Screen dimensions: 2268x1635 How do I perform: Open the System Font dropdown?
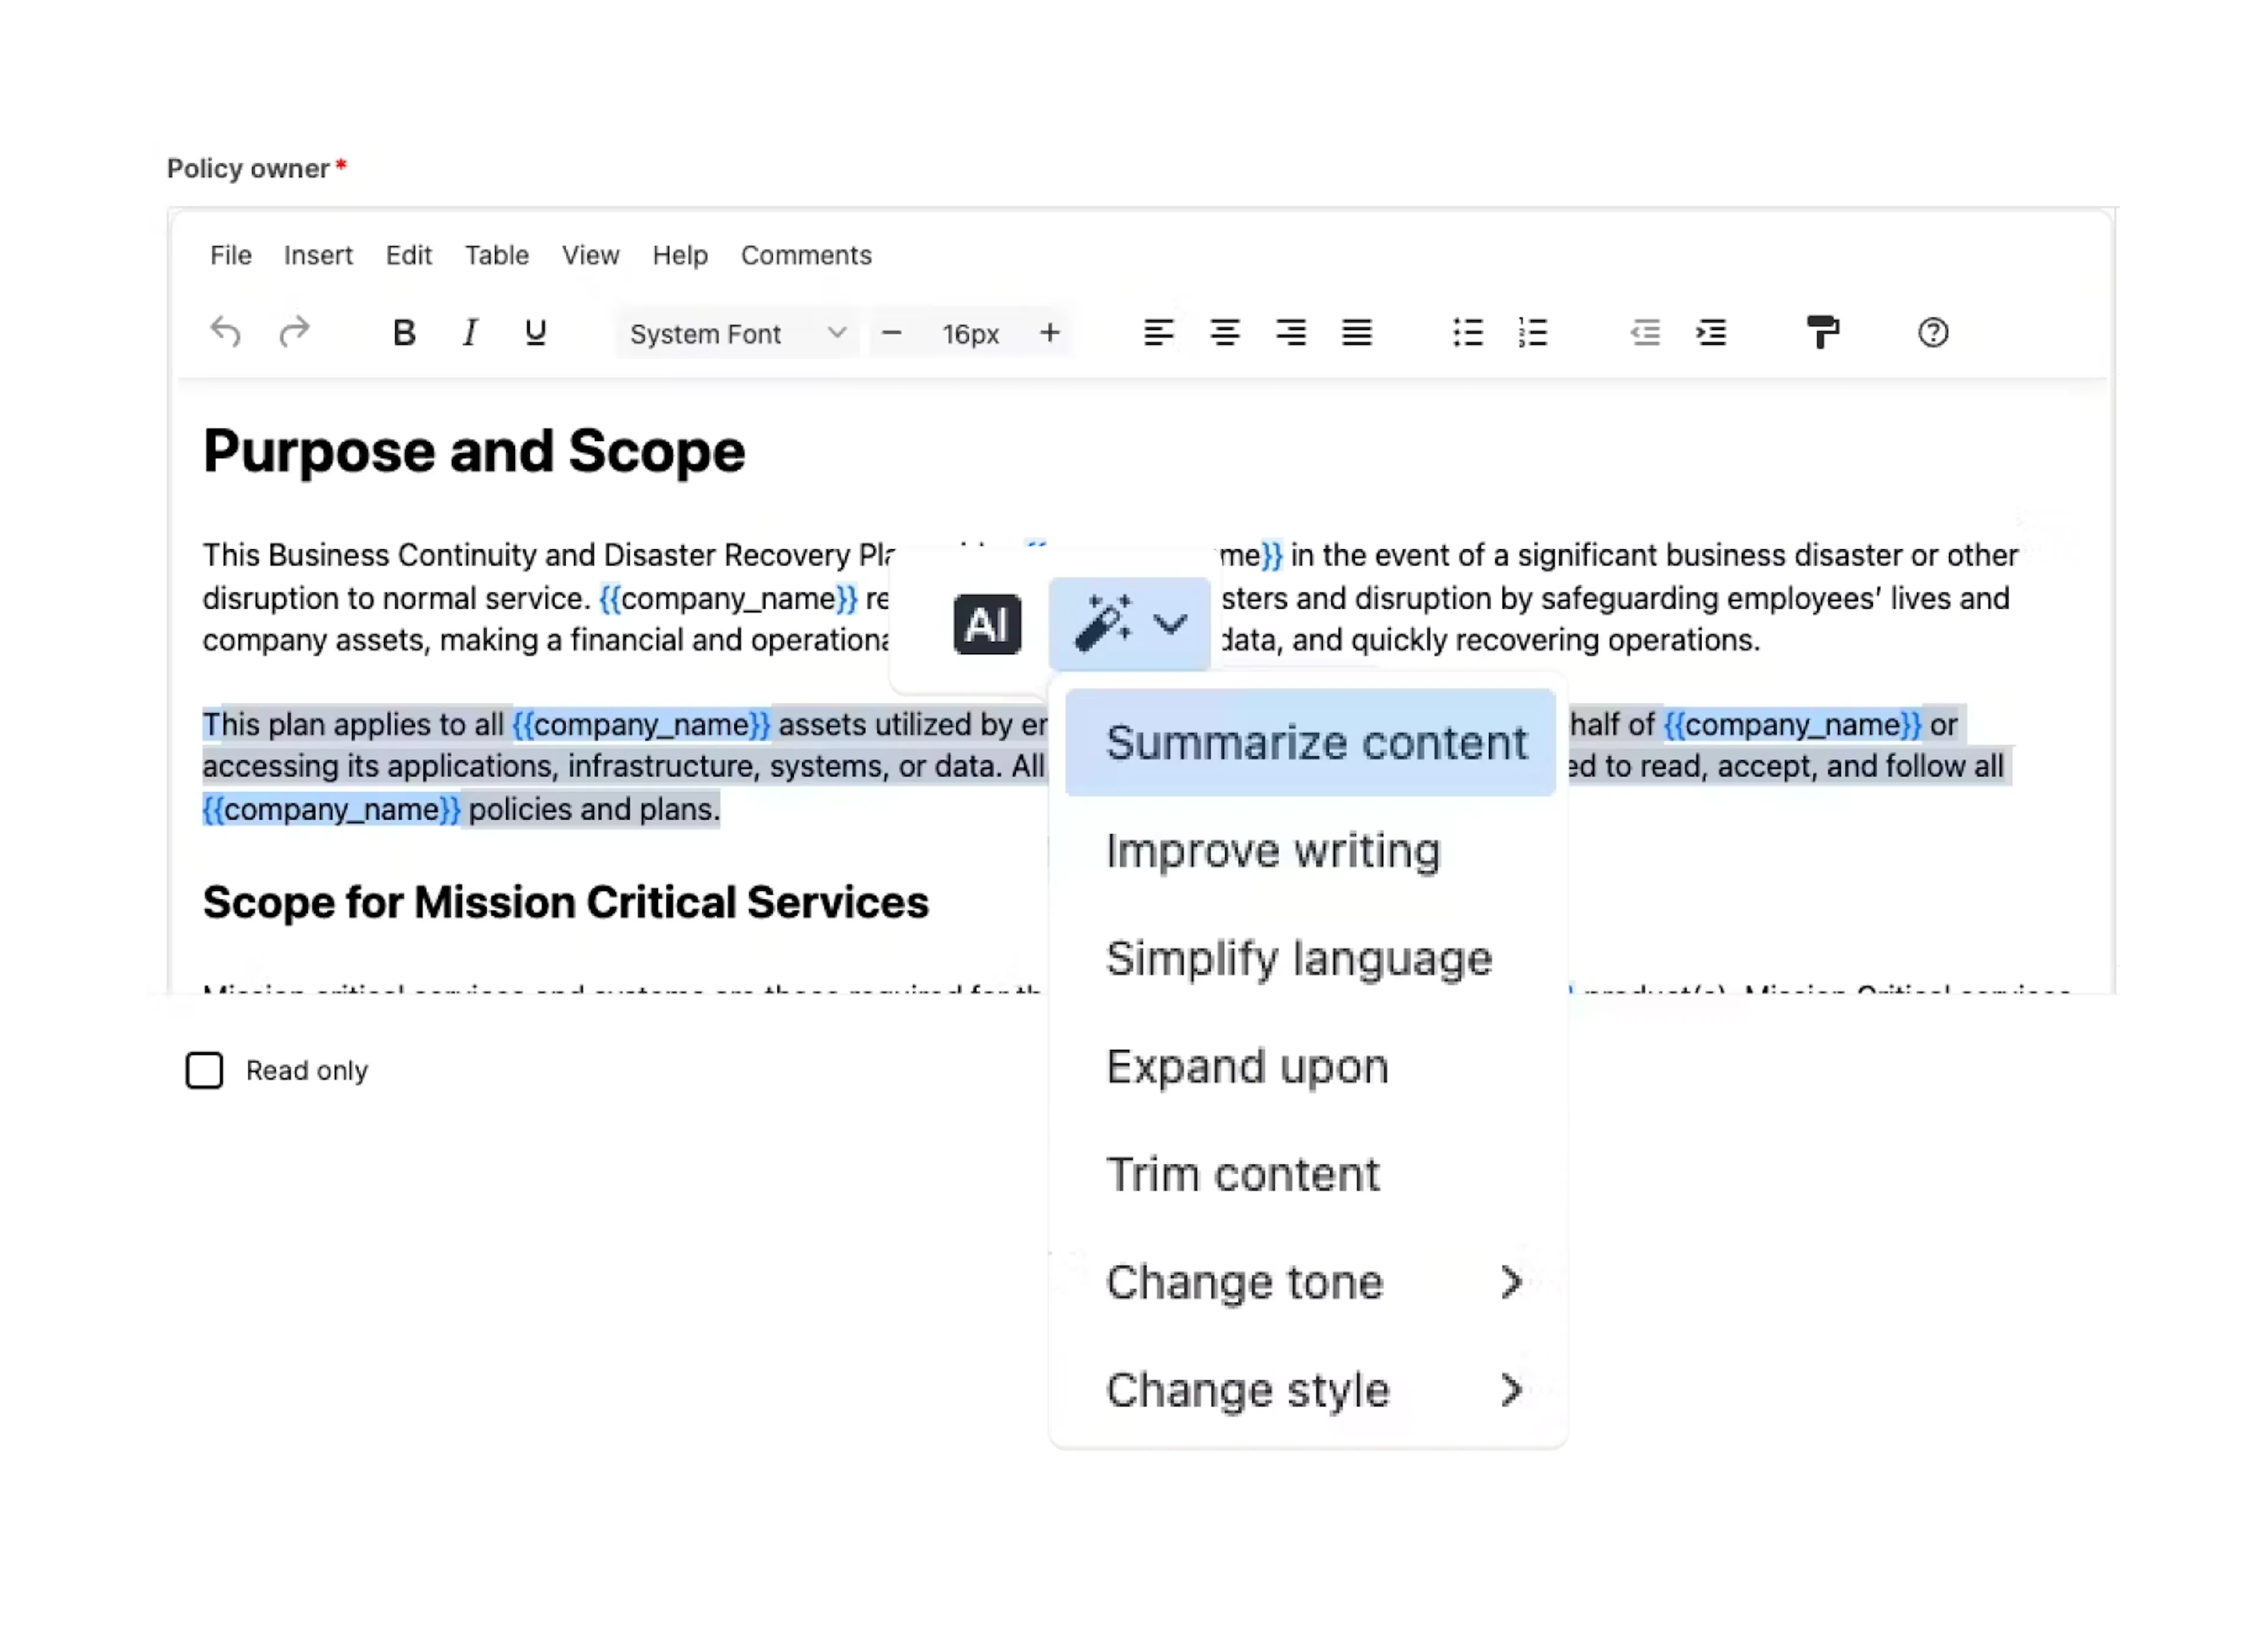pos(737,334)
